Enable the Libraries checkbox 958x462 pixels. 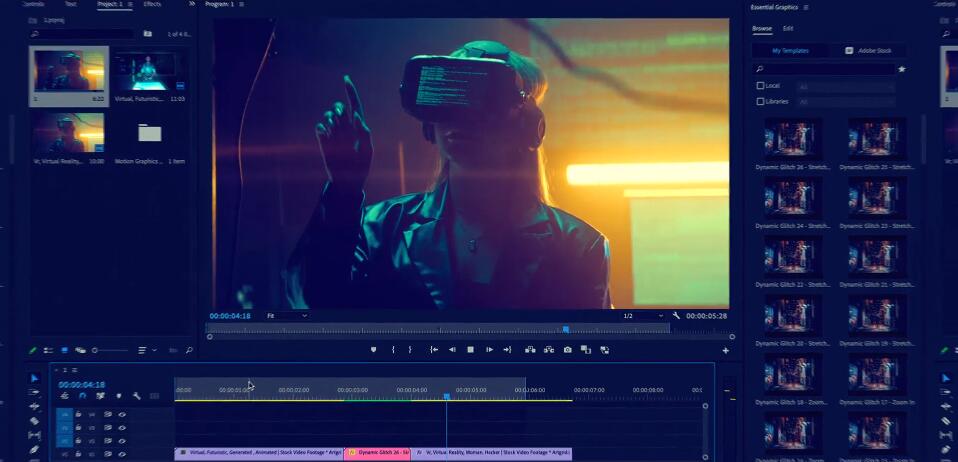[761, 101]
